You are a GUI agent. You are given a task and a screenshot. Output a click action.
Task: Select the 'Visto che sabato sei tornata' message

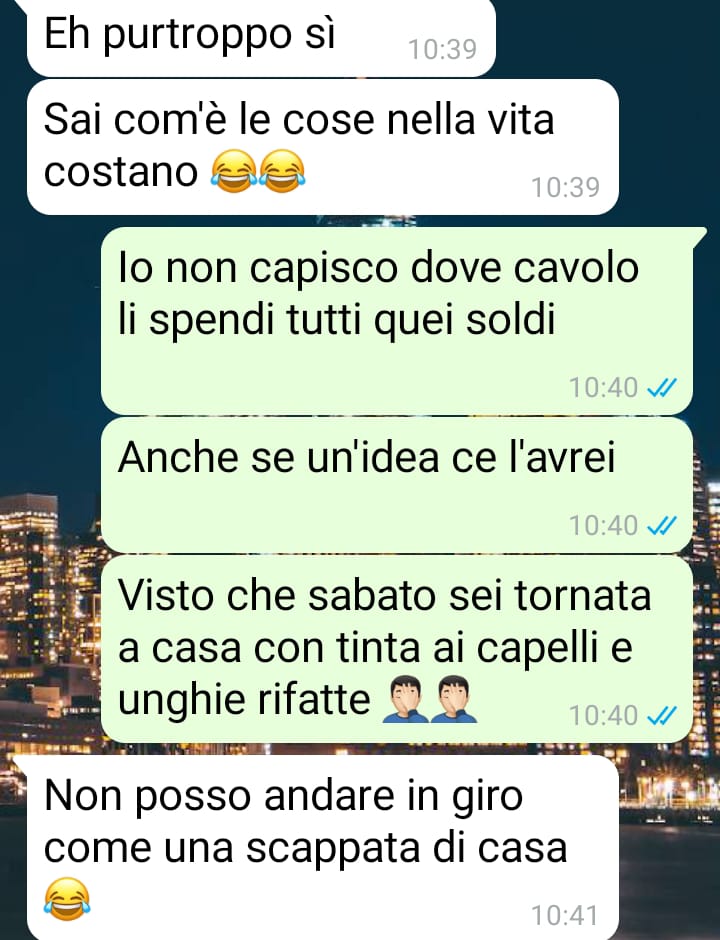tap(397, 649)
